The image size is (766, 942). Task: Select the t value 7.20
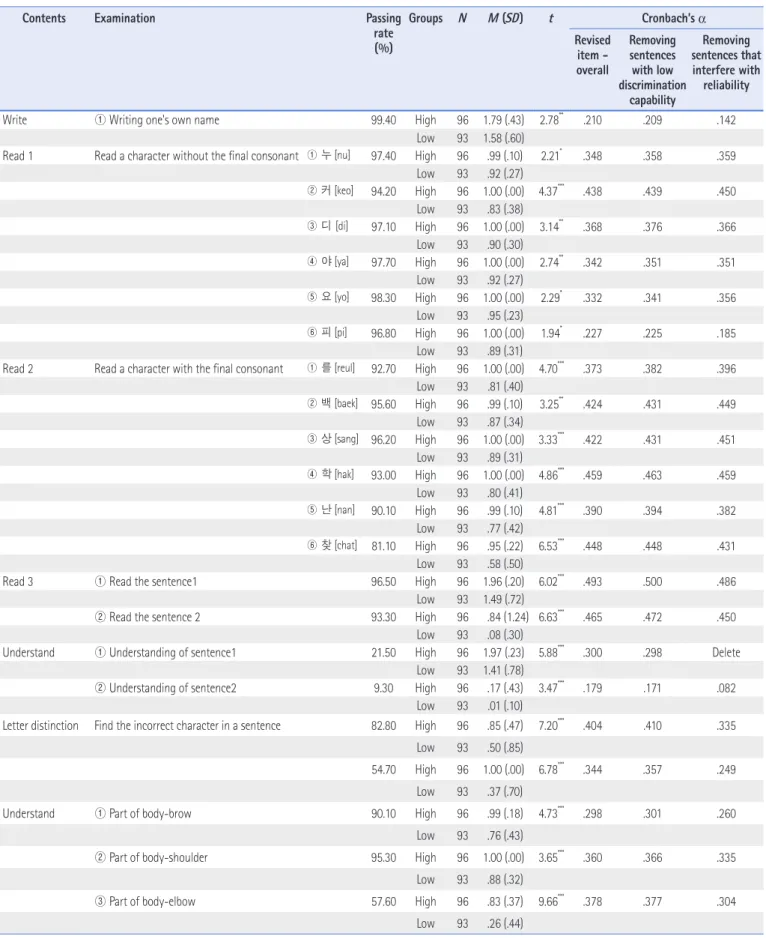(551, 725)
